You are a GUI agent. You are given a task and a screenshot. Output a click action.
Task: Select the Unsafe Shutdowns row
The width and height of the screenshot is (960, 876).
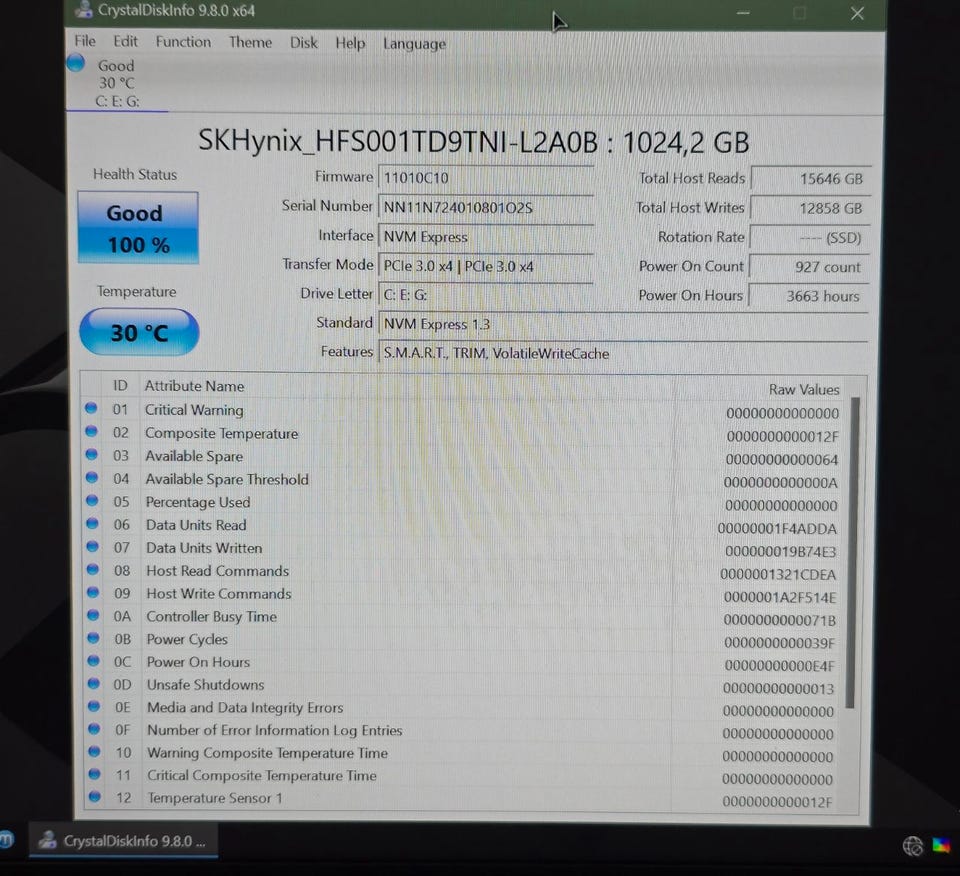point(463,685)
